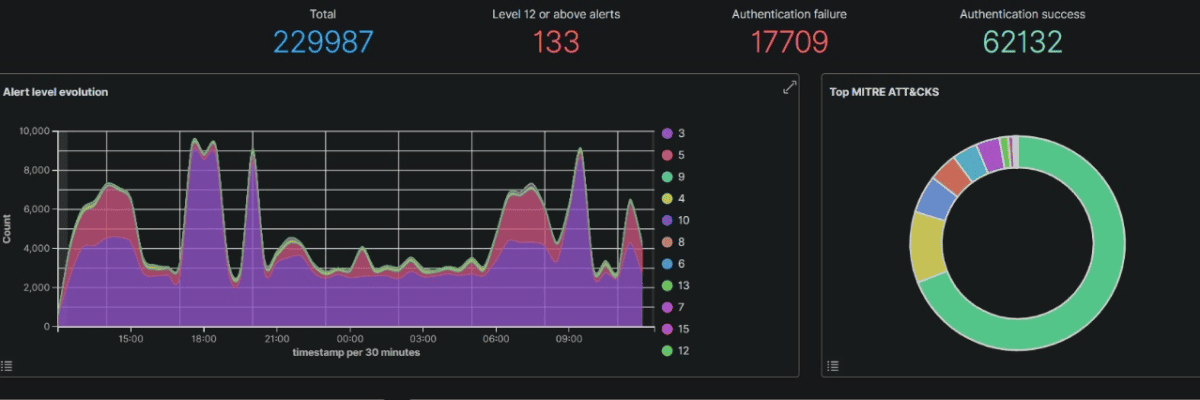Expand the Alert level evolution panel
This screenshot has width=1200, height=400.
point(789,88)
